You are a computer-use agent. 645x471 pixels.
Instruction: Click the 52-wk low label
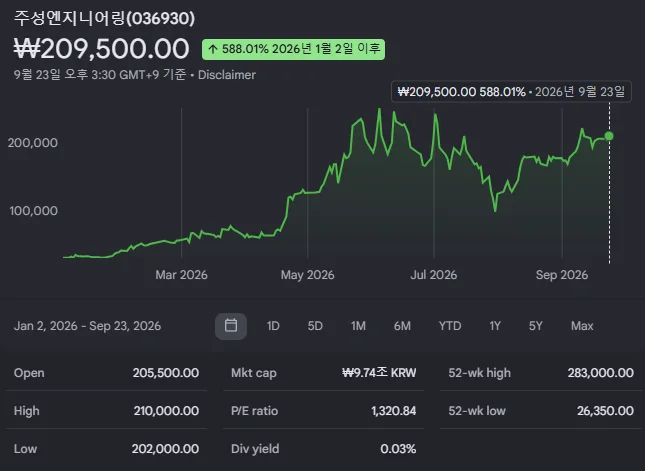click(477, 411)
